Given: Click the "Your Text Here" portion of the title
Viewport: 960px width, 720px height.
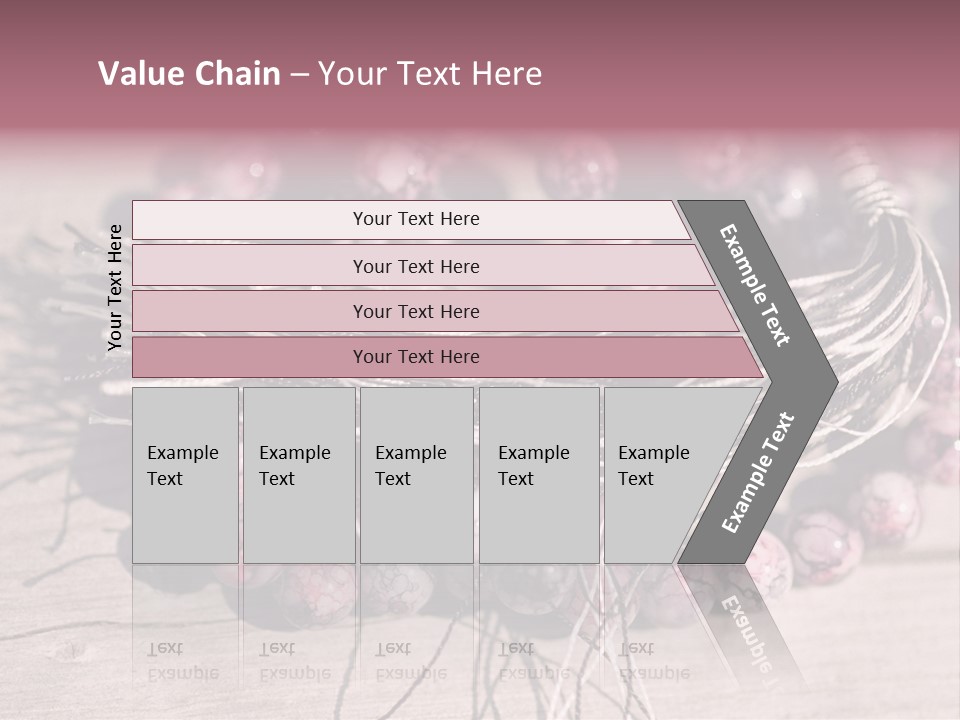Looking at the screenshot, I should click(430, 74).
